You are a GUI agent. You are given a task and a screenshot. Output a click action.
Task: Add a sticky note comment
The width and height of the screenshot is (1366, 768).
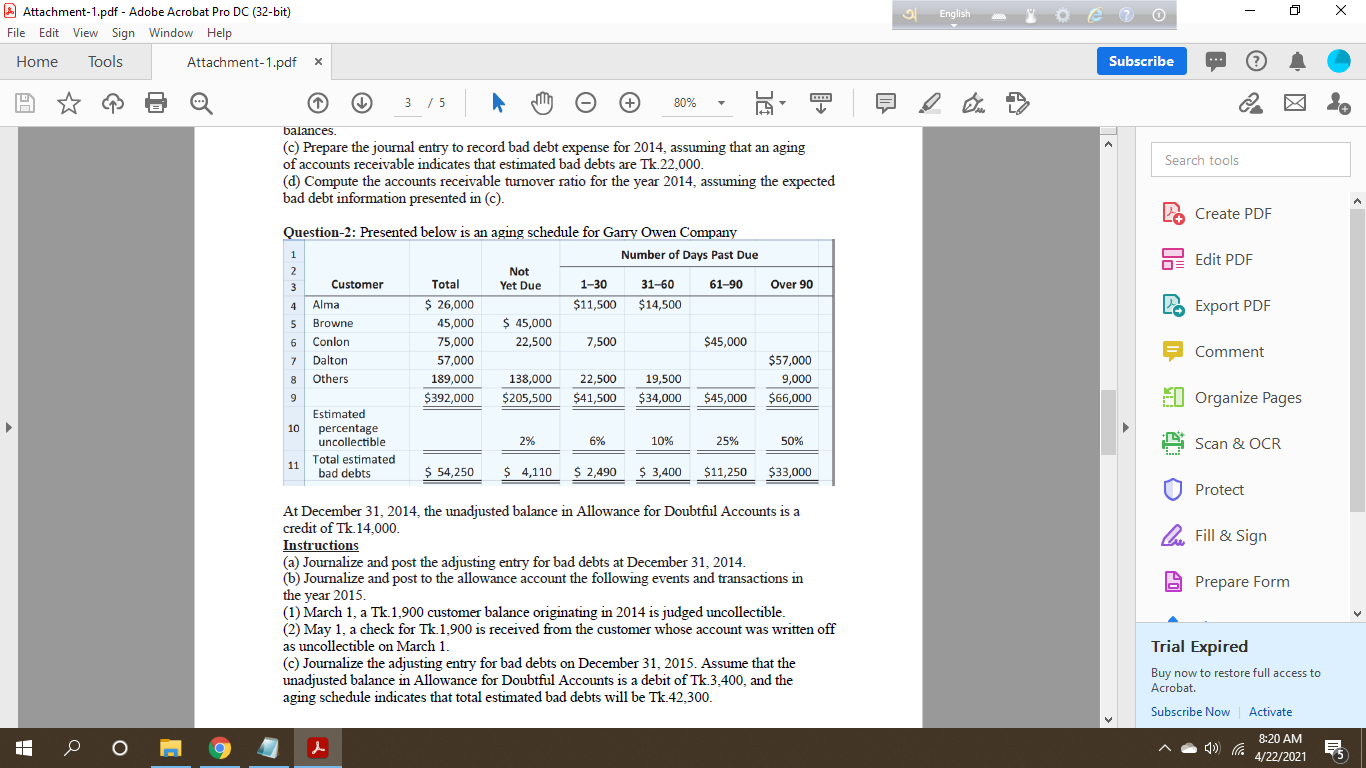(886, 103)
